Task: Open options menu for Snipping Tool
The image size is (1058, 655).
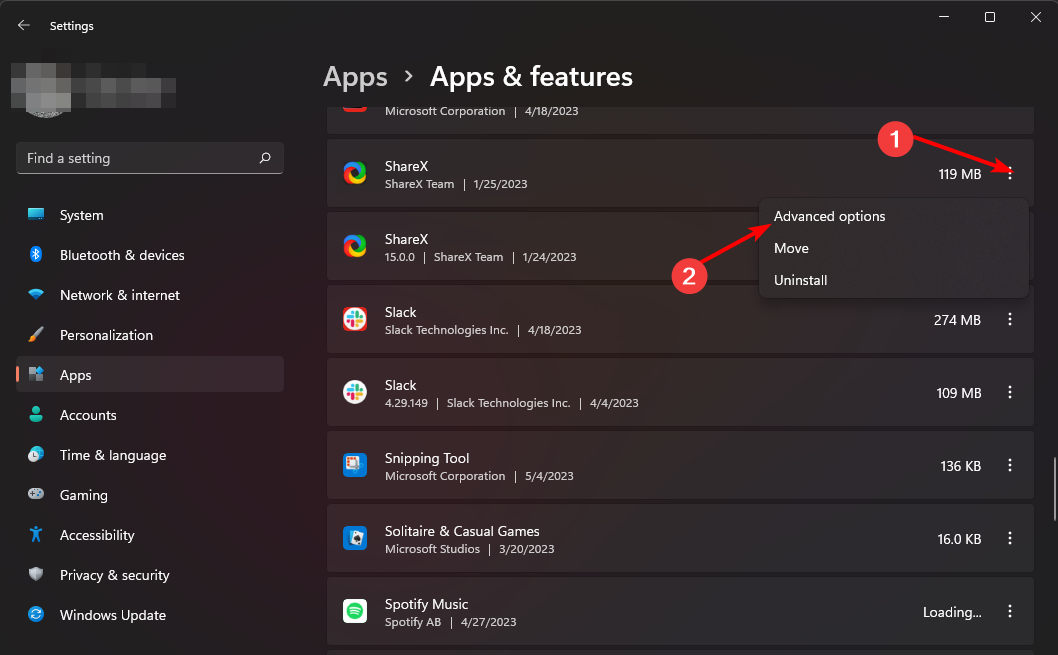Action: tap(1010, 465)
